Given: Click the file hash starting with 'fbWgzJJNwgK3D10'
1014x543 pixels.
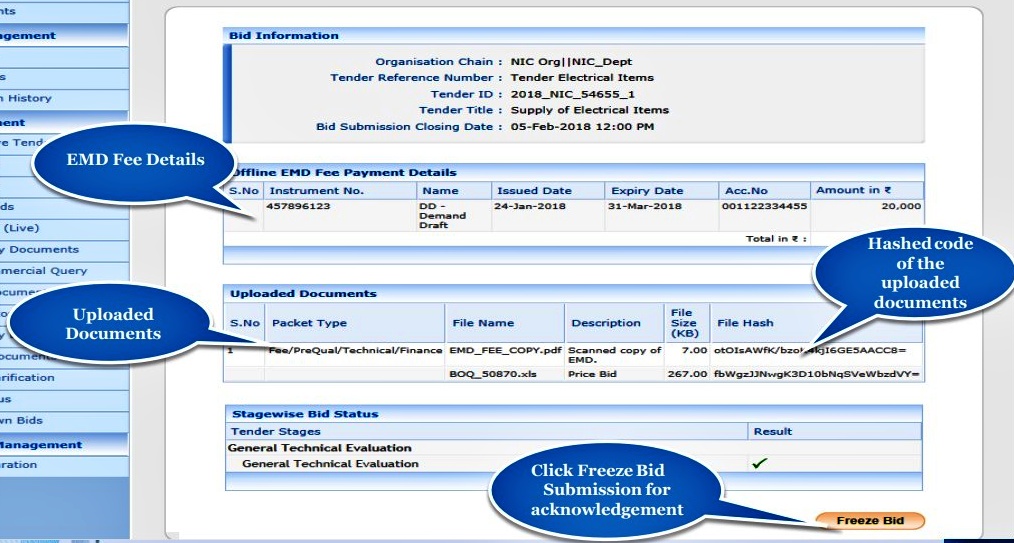Looking at the screenshot, I should [816, 374].
